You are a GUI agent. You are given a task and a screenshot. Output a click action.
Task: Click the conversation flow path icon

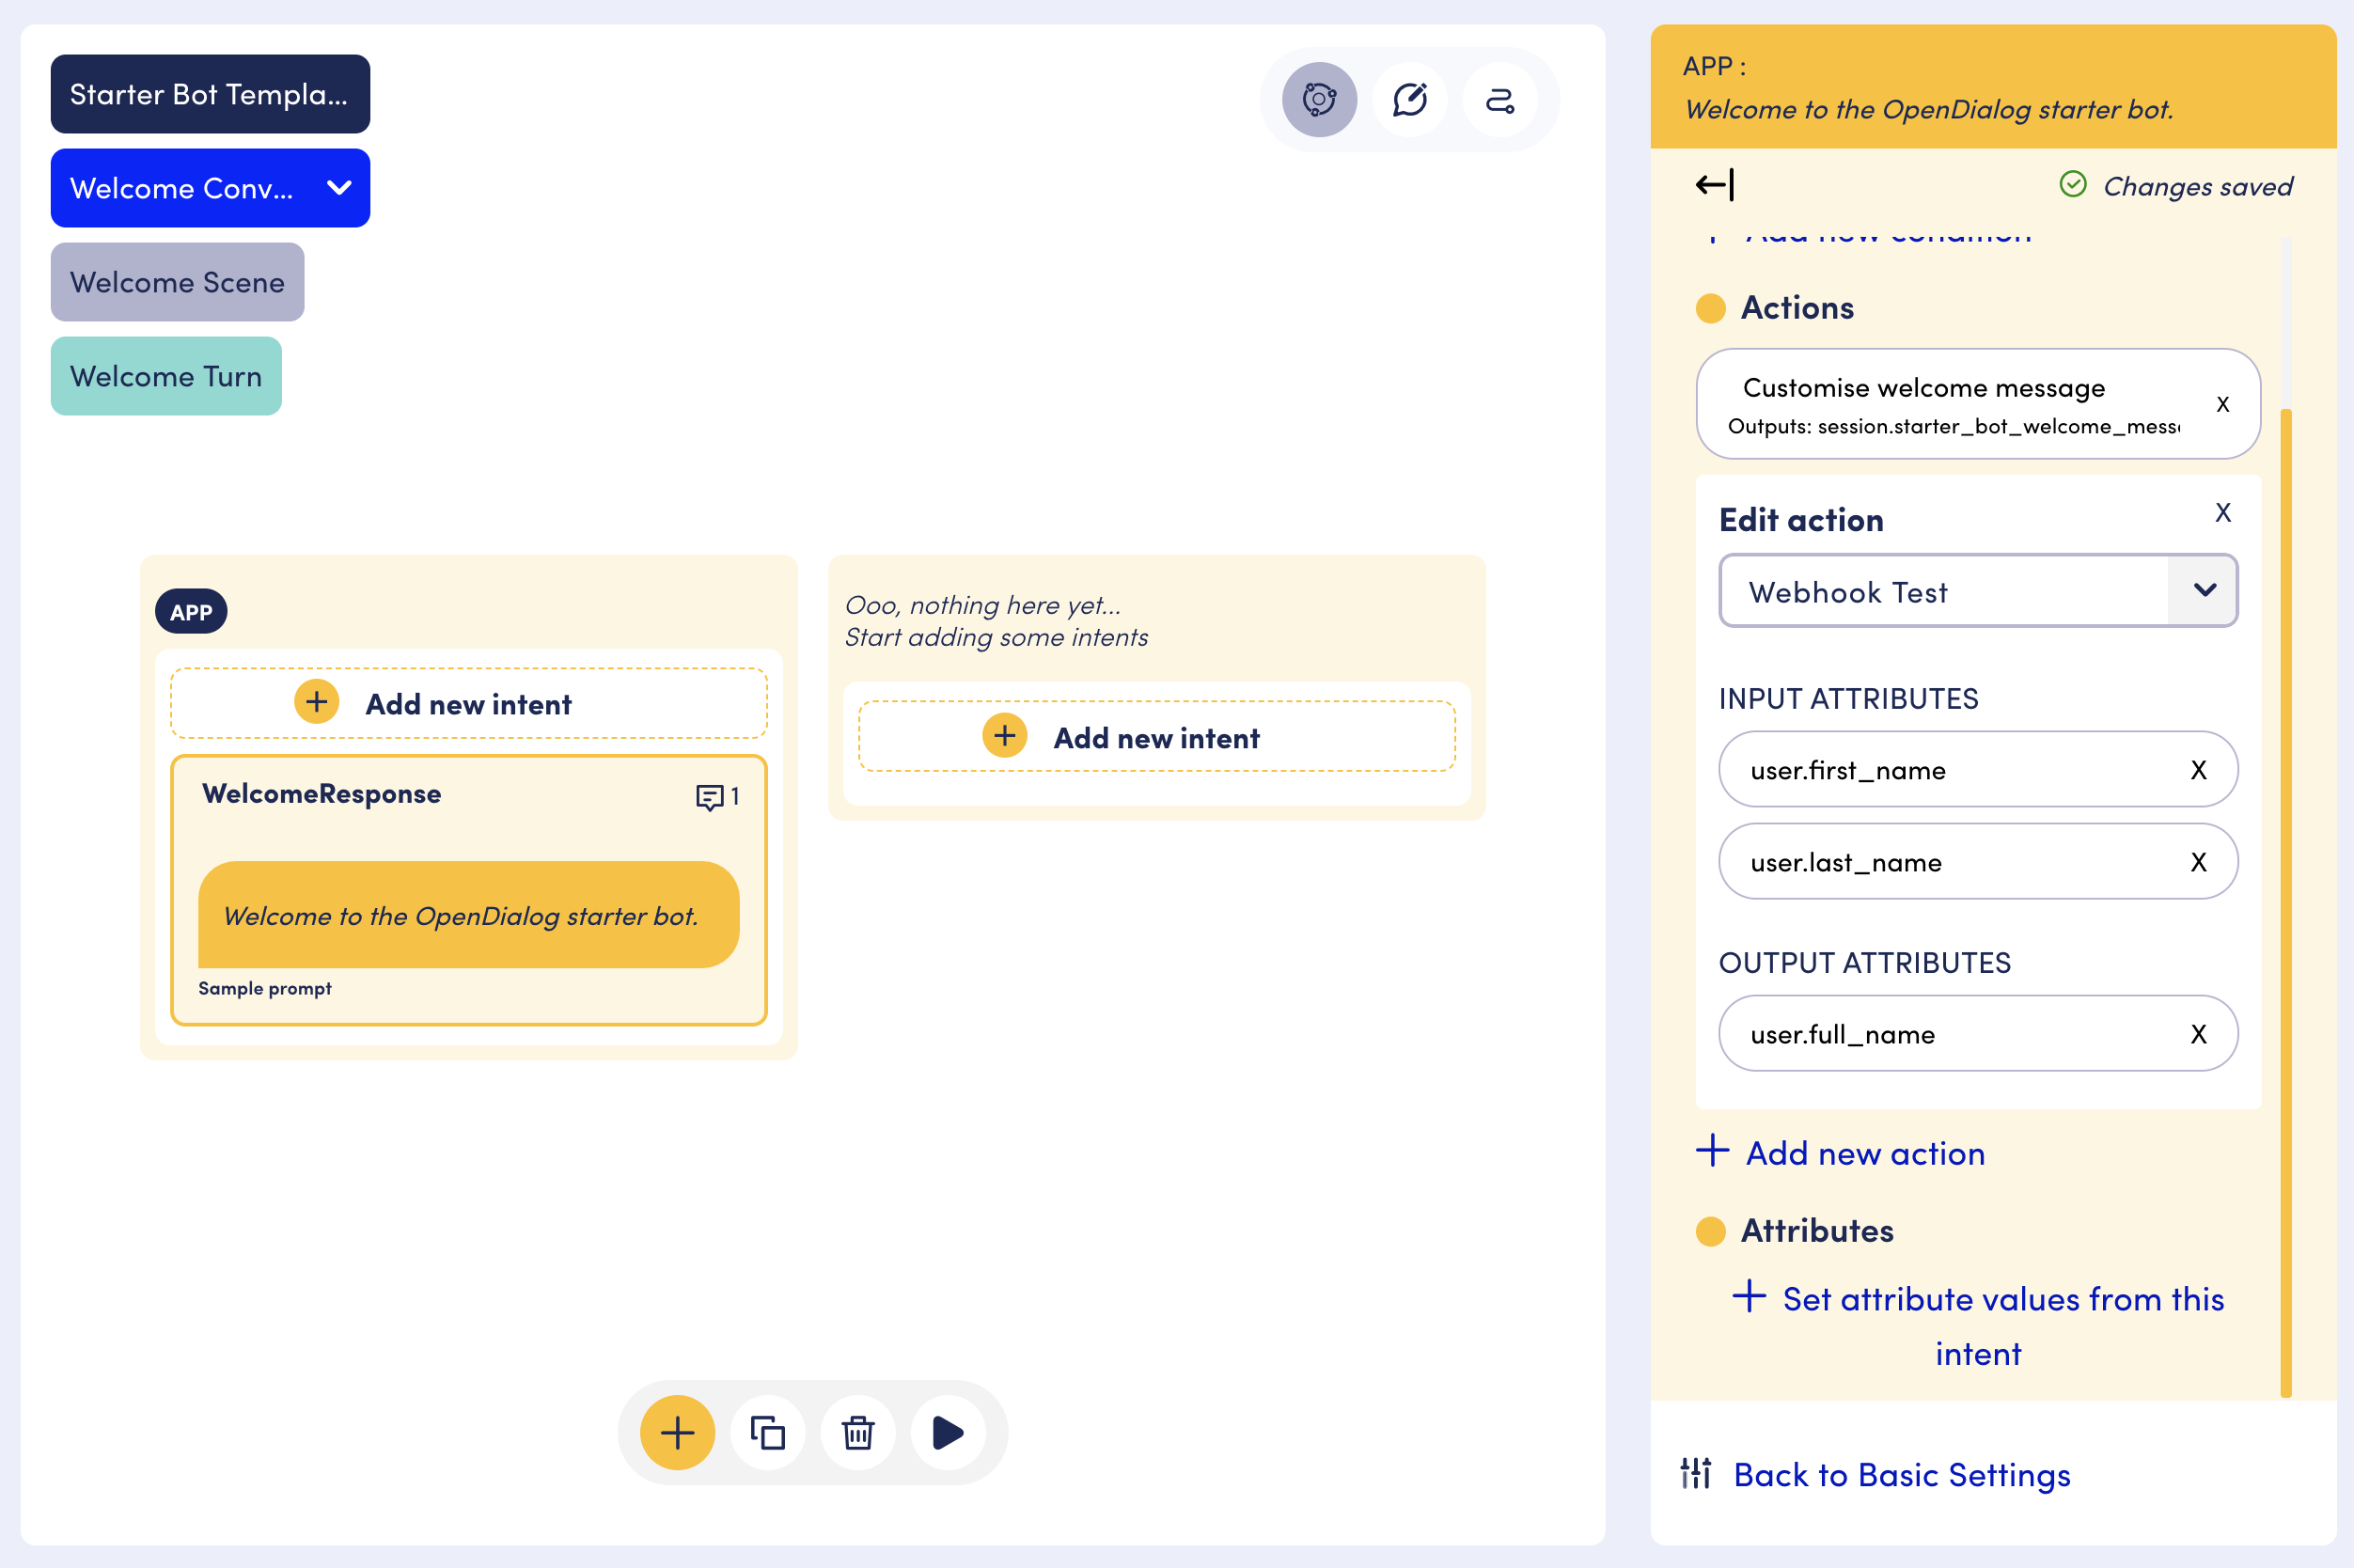1499,100
